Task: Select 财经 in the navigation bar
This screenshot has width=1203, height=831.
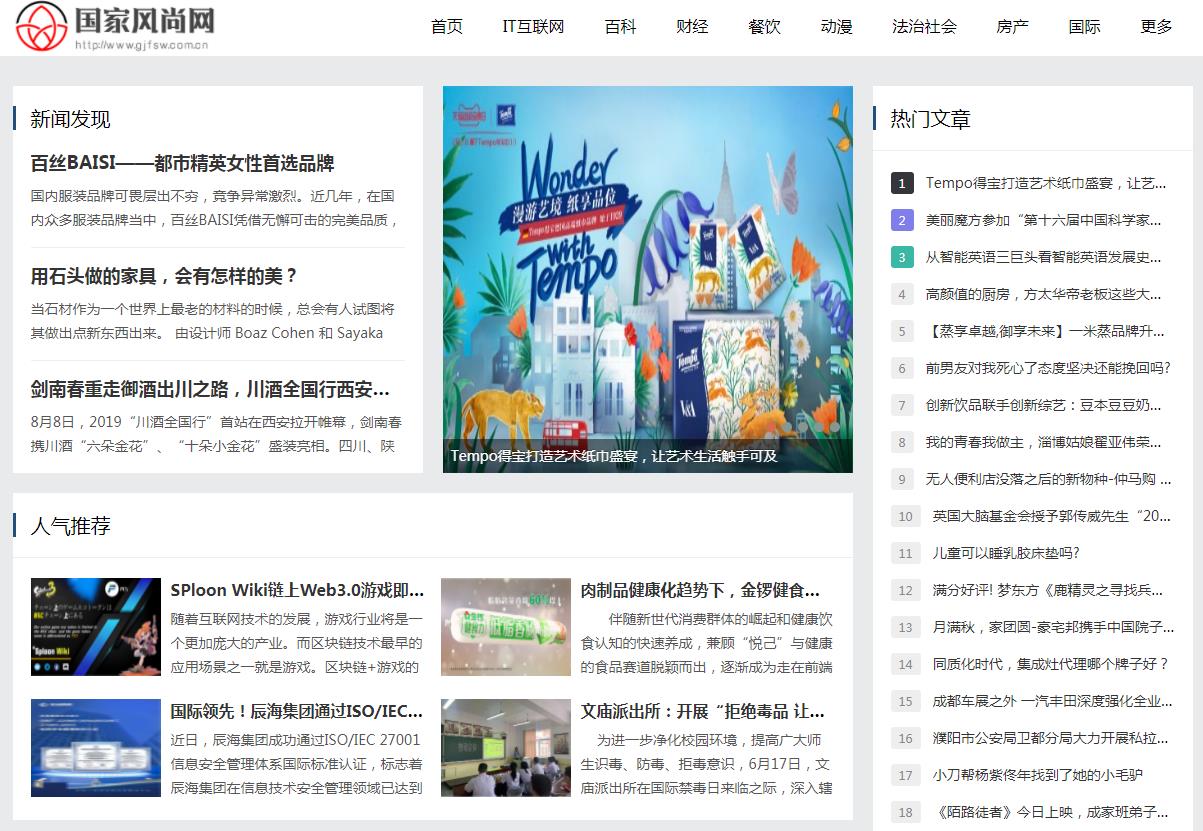Action: (x=692, y=27)
